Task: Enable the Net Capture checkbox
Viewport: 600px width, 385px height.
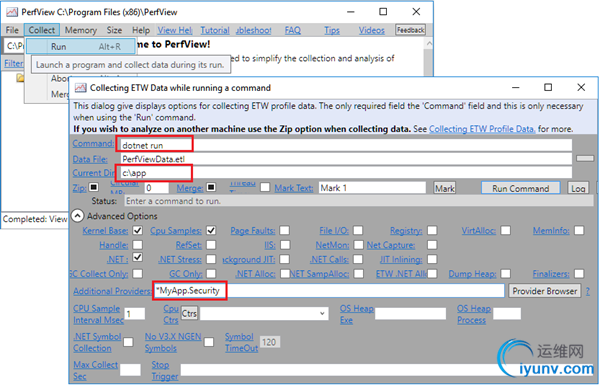Action: 432,245
